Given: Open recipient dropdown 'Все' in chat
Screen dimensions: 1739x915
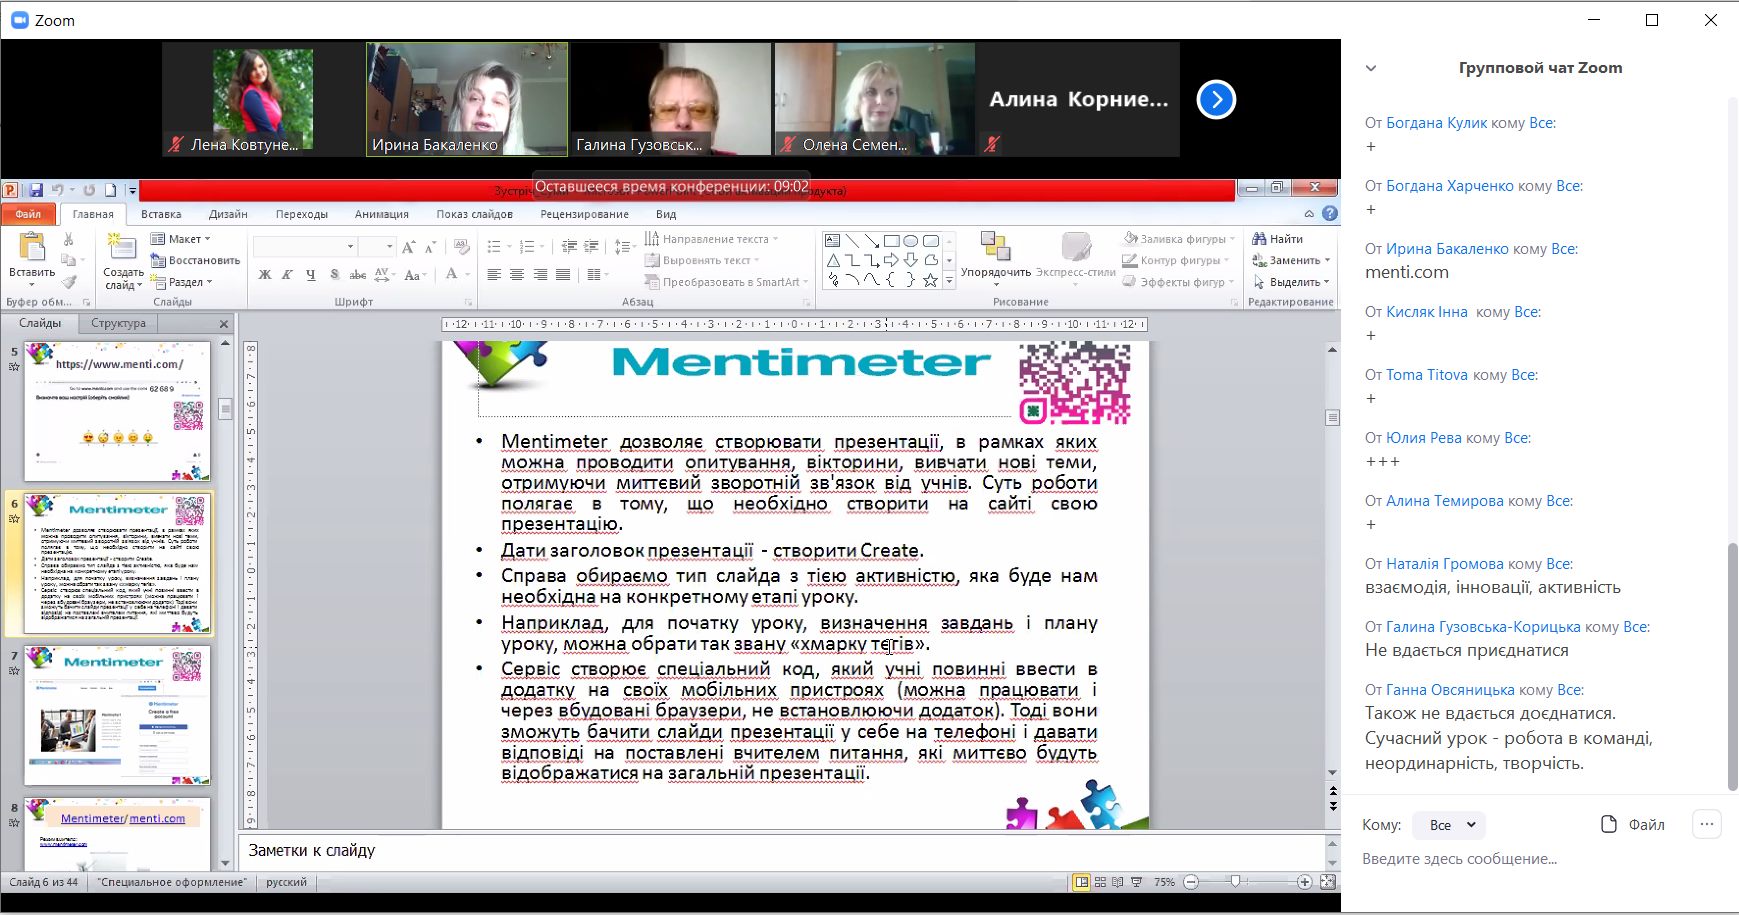Looking at the screenshot, I should point(1449,825).
